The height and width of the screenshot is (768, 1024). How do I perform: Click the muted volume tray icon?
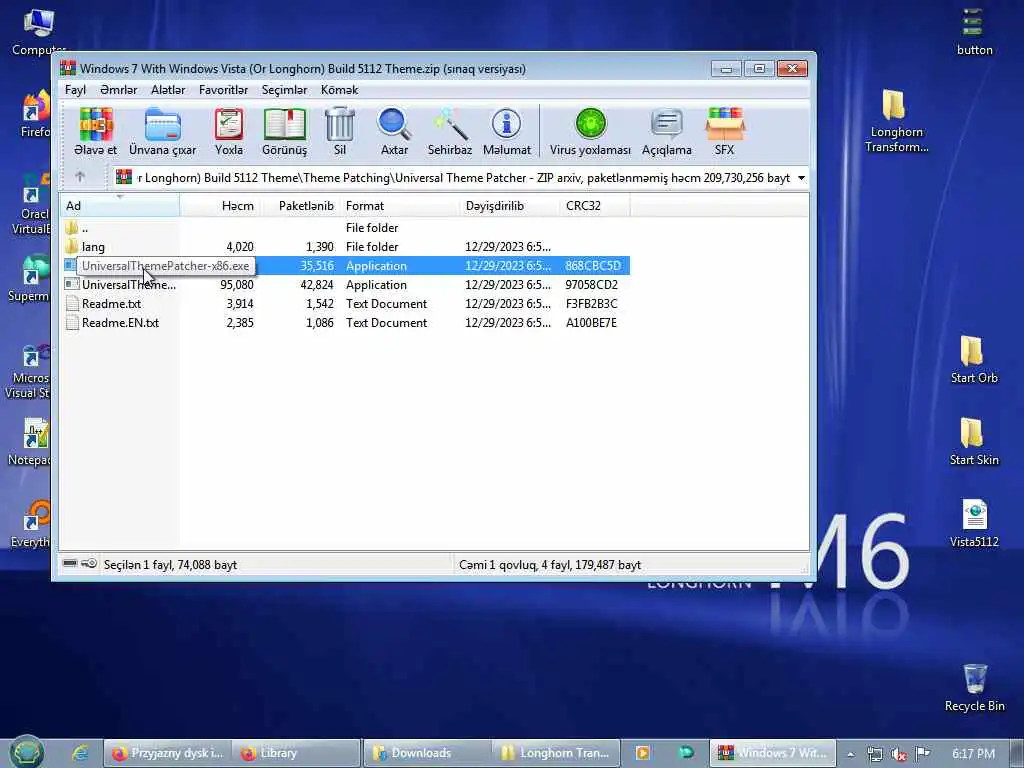point(899,754)
